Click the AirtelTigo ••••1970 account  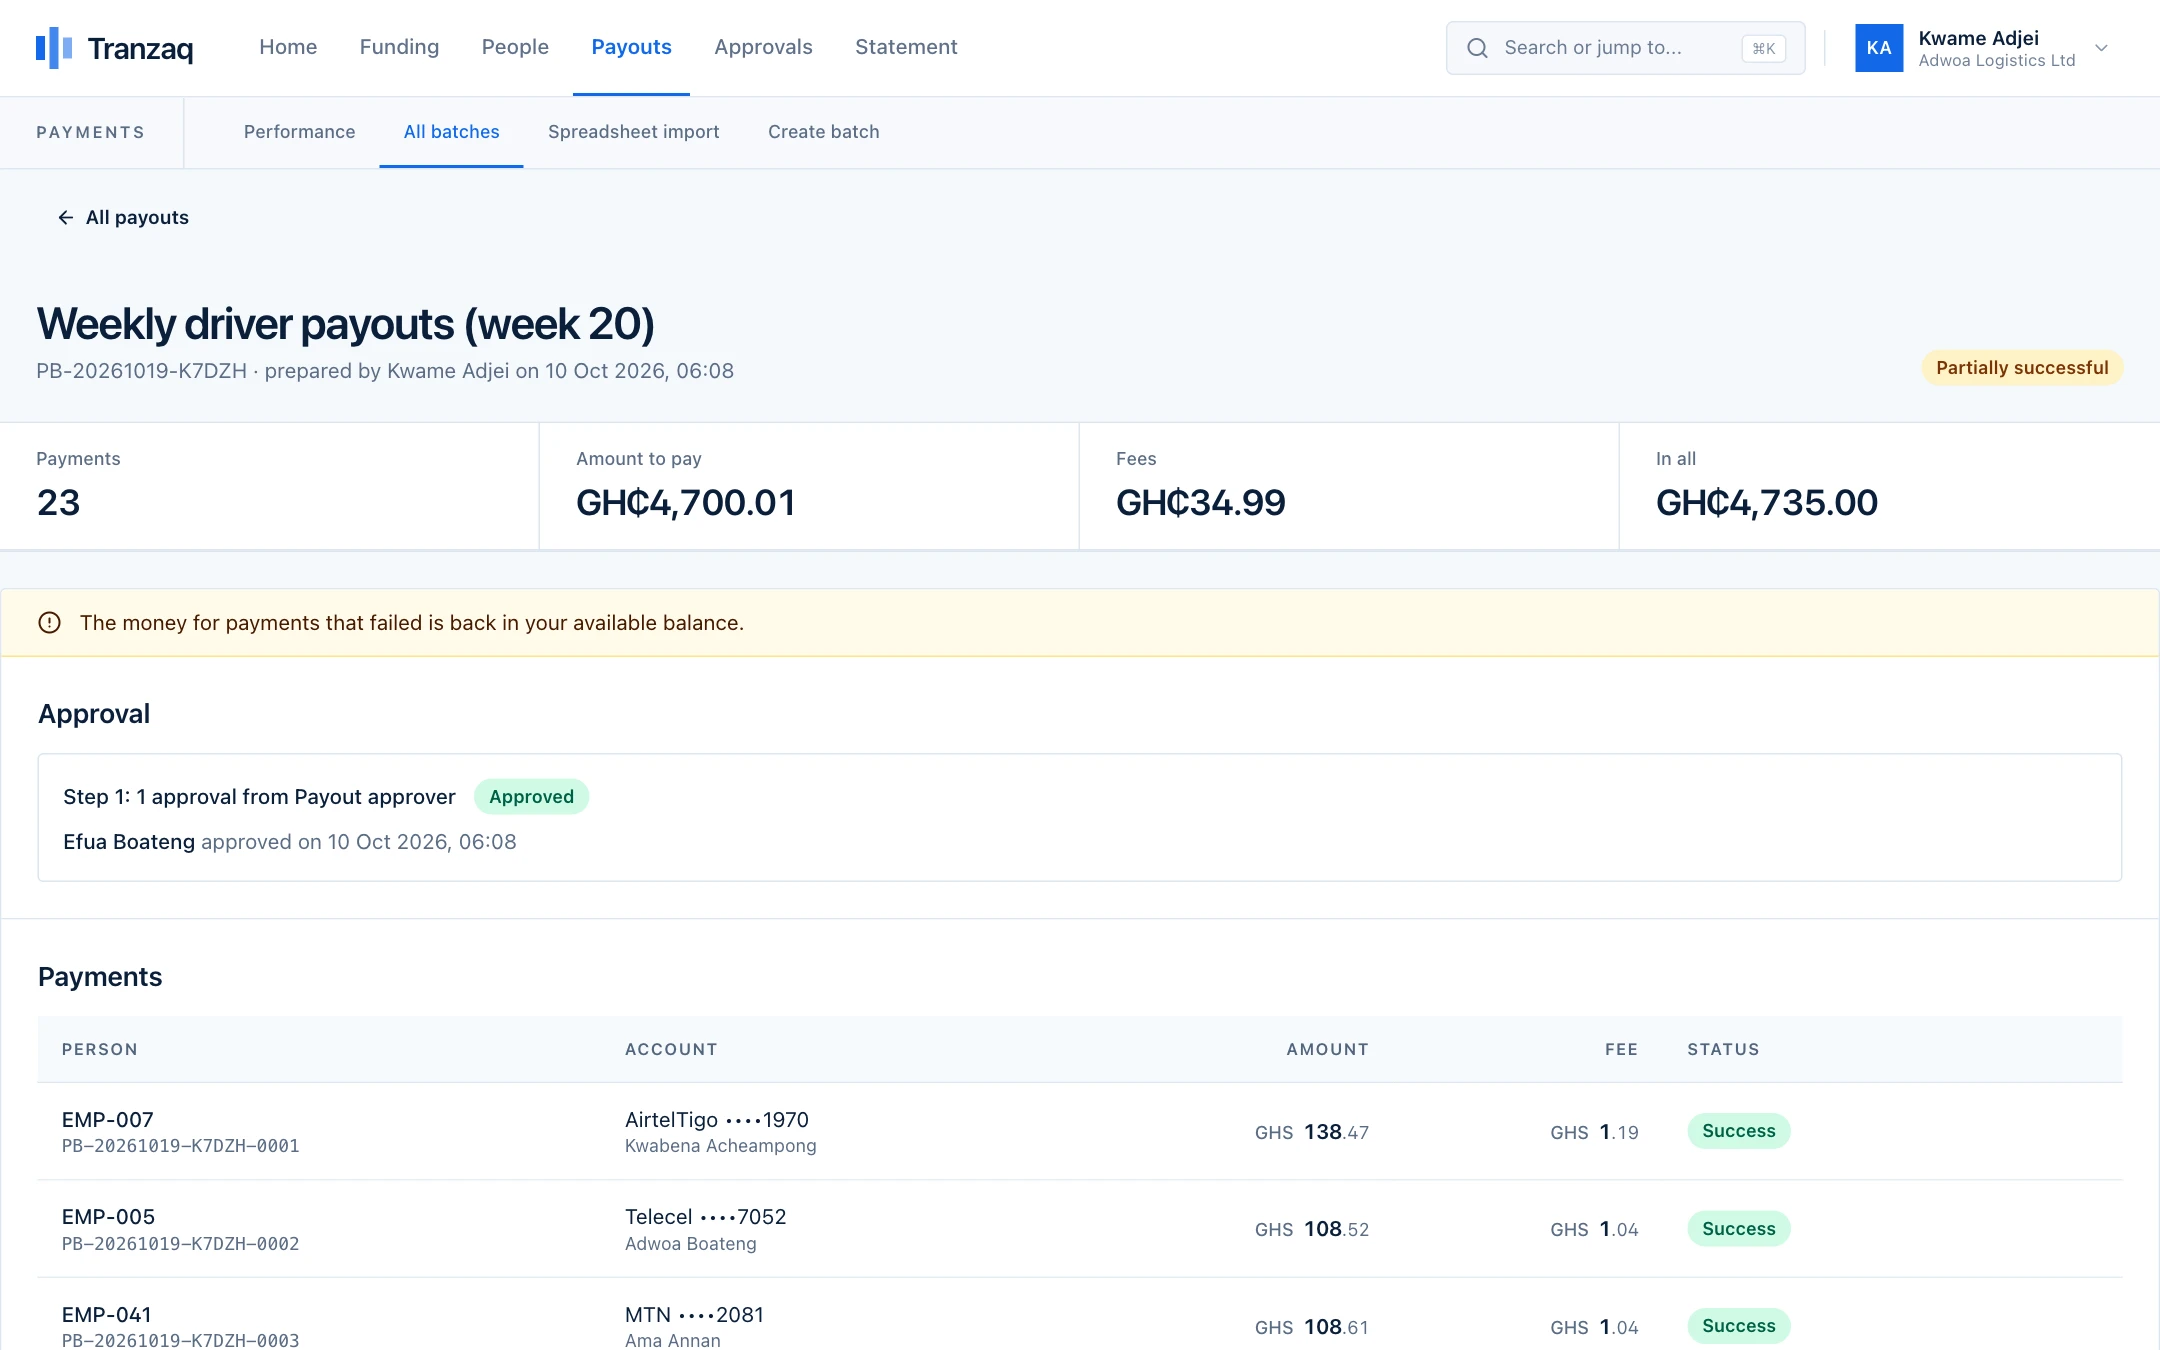click(716, 1120)
